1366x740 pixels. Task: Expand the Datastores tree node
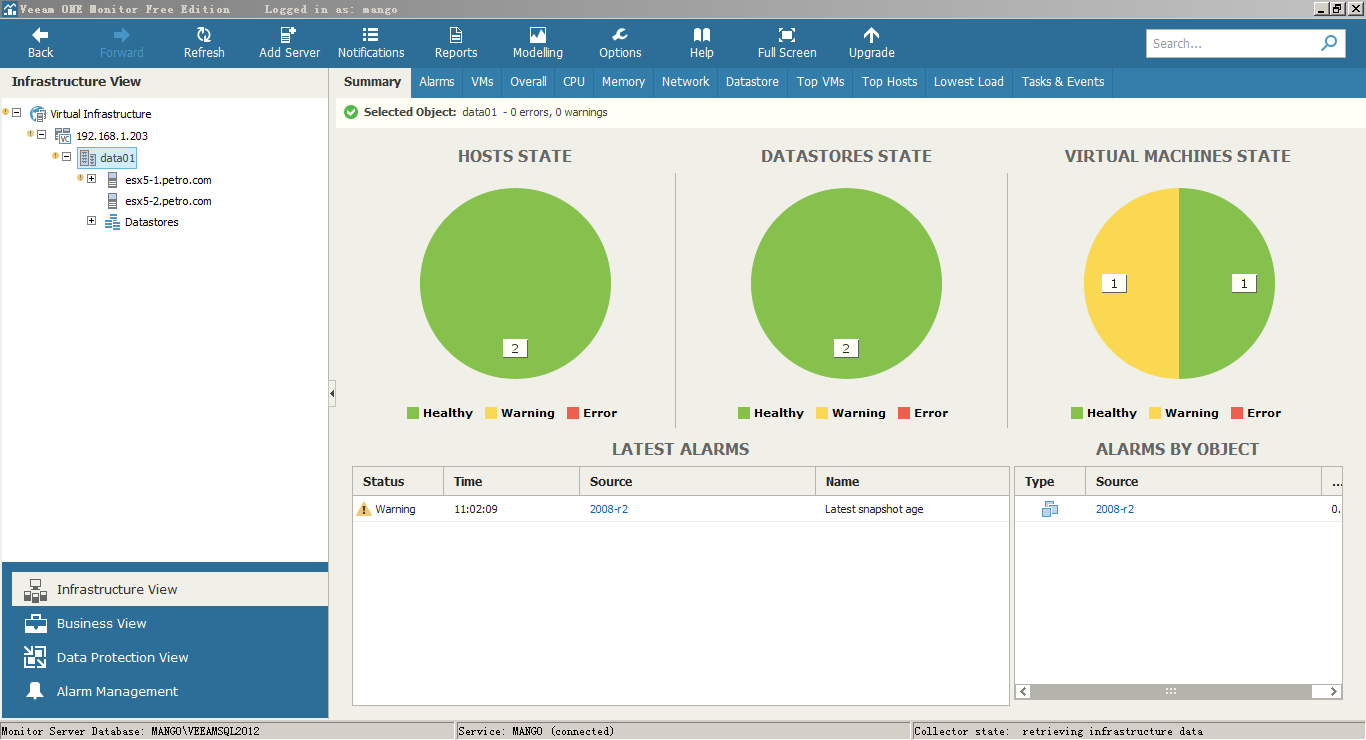point(91,221)
